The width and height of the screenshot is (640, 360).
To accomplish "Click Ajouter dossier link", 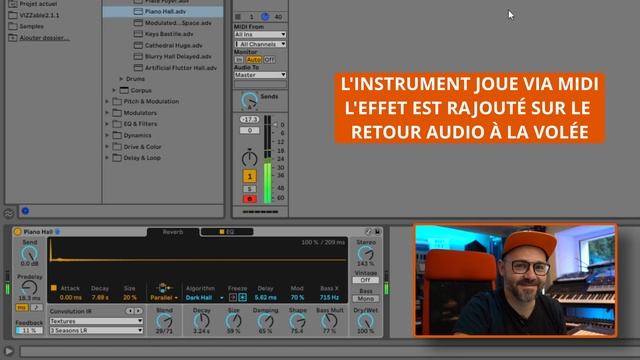I will point(44,38).
